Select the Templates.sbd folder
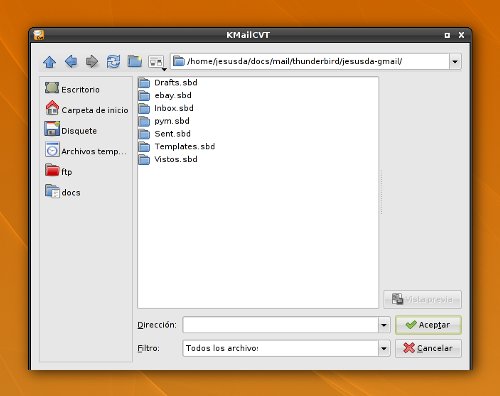The height and width of the screenshot is (396, 500). pos(177,147)
